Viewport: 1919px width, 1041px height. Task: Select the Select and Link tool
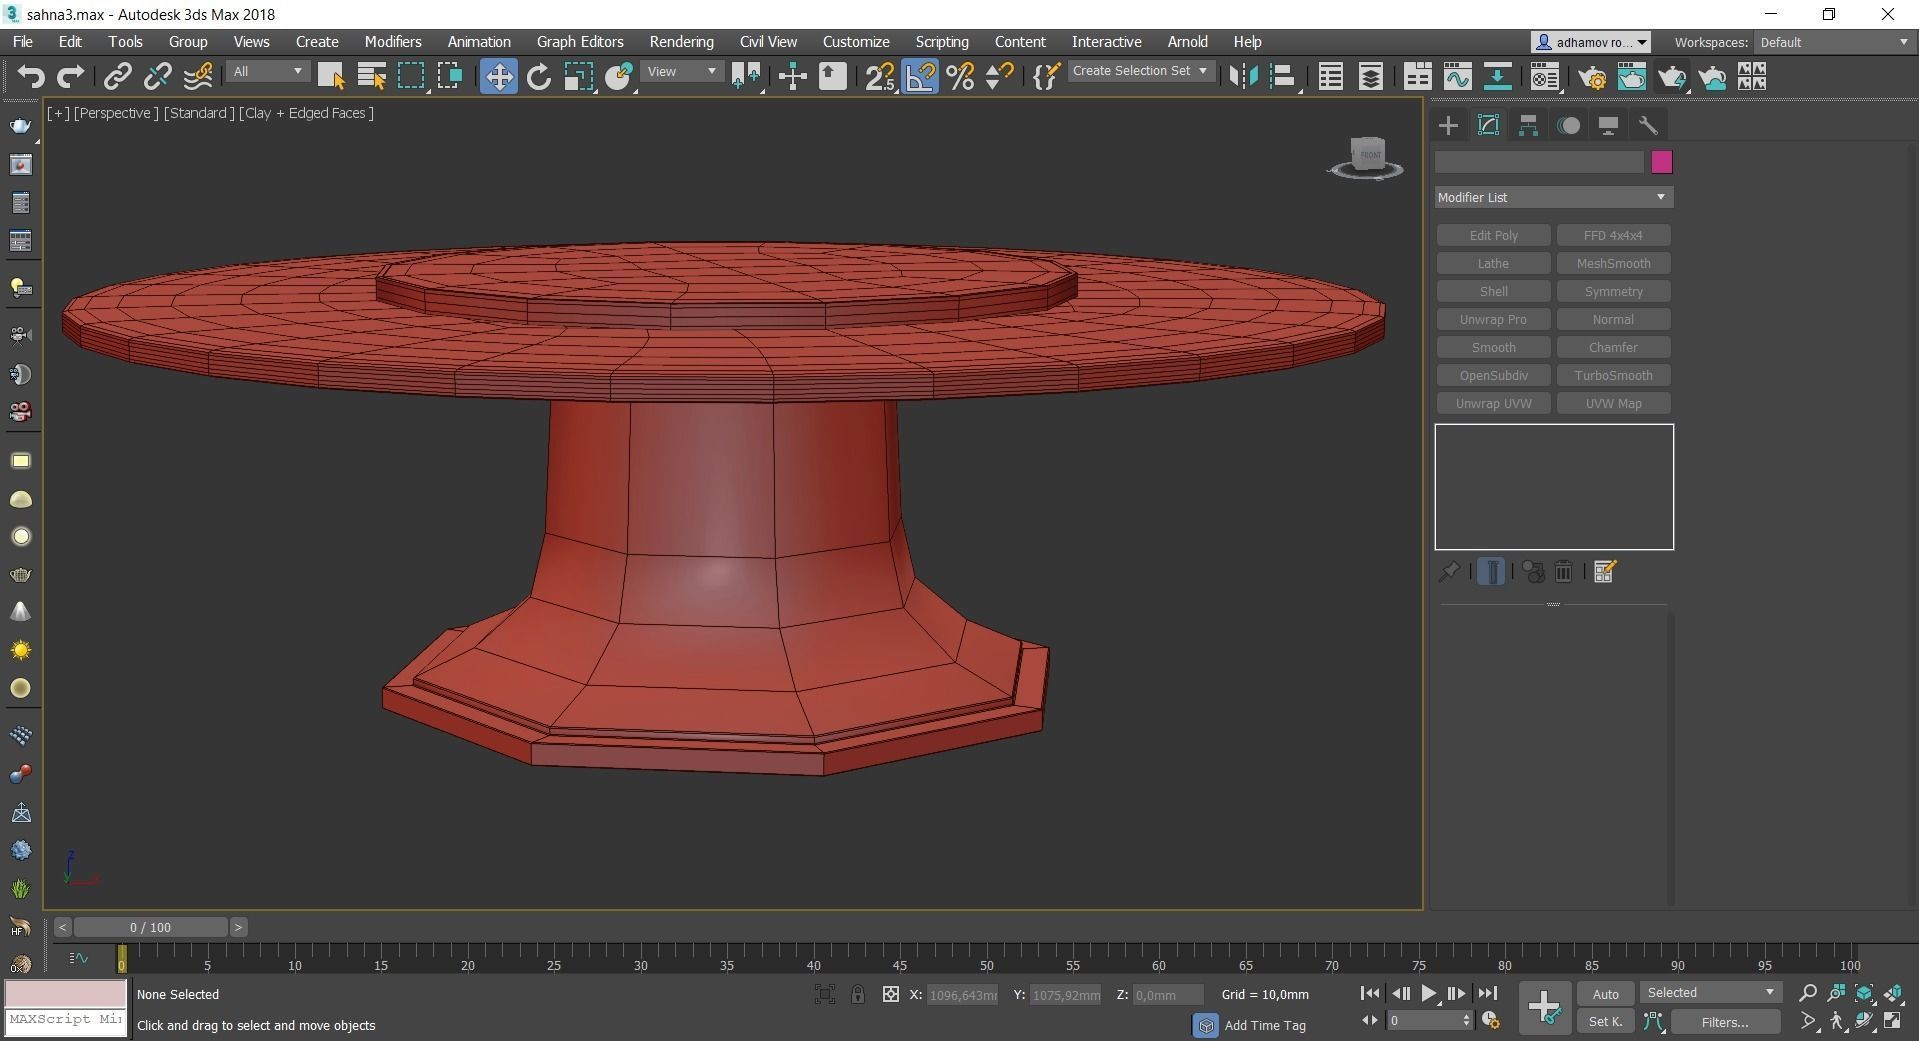tap(118, 77)
